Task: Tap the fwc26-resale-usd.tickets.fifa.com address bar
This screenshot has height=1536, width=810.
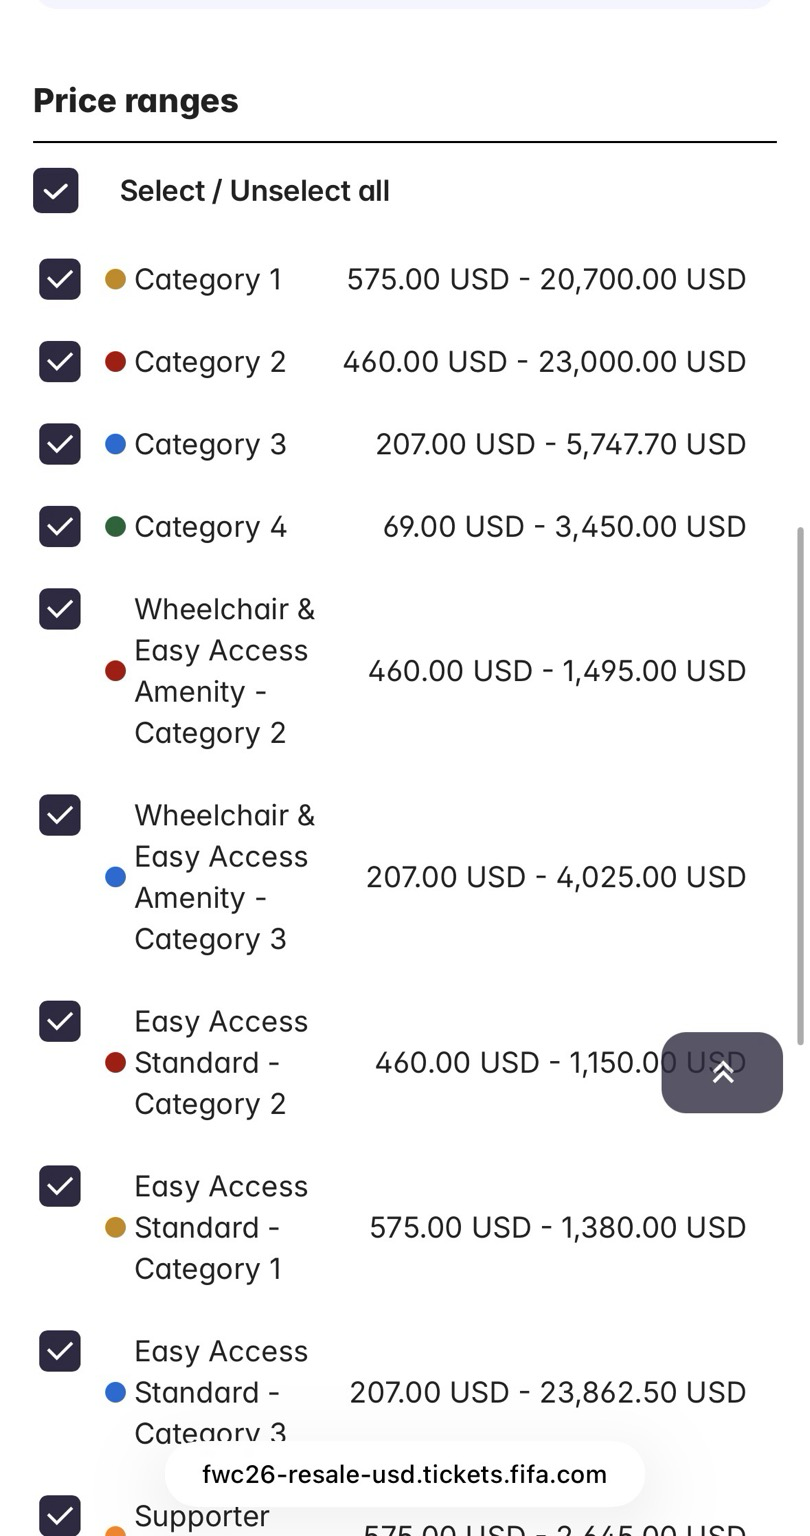Action: click(404, 1474)
